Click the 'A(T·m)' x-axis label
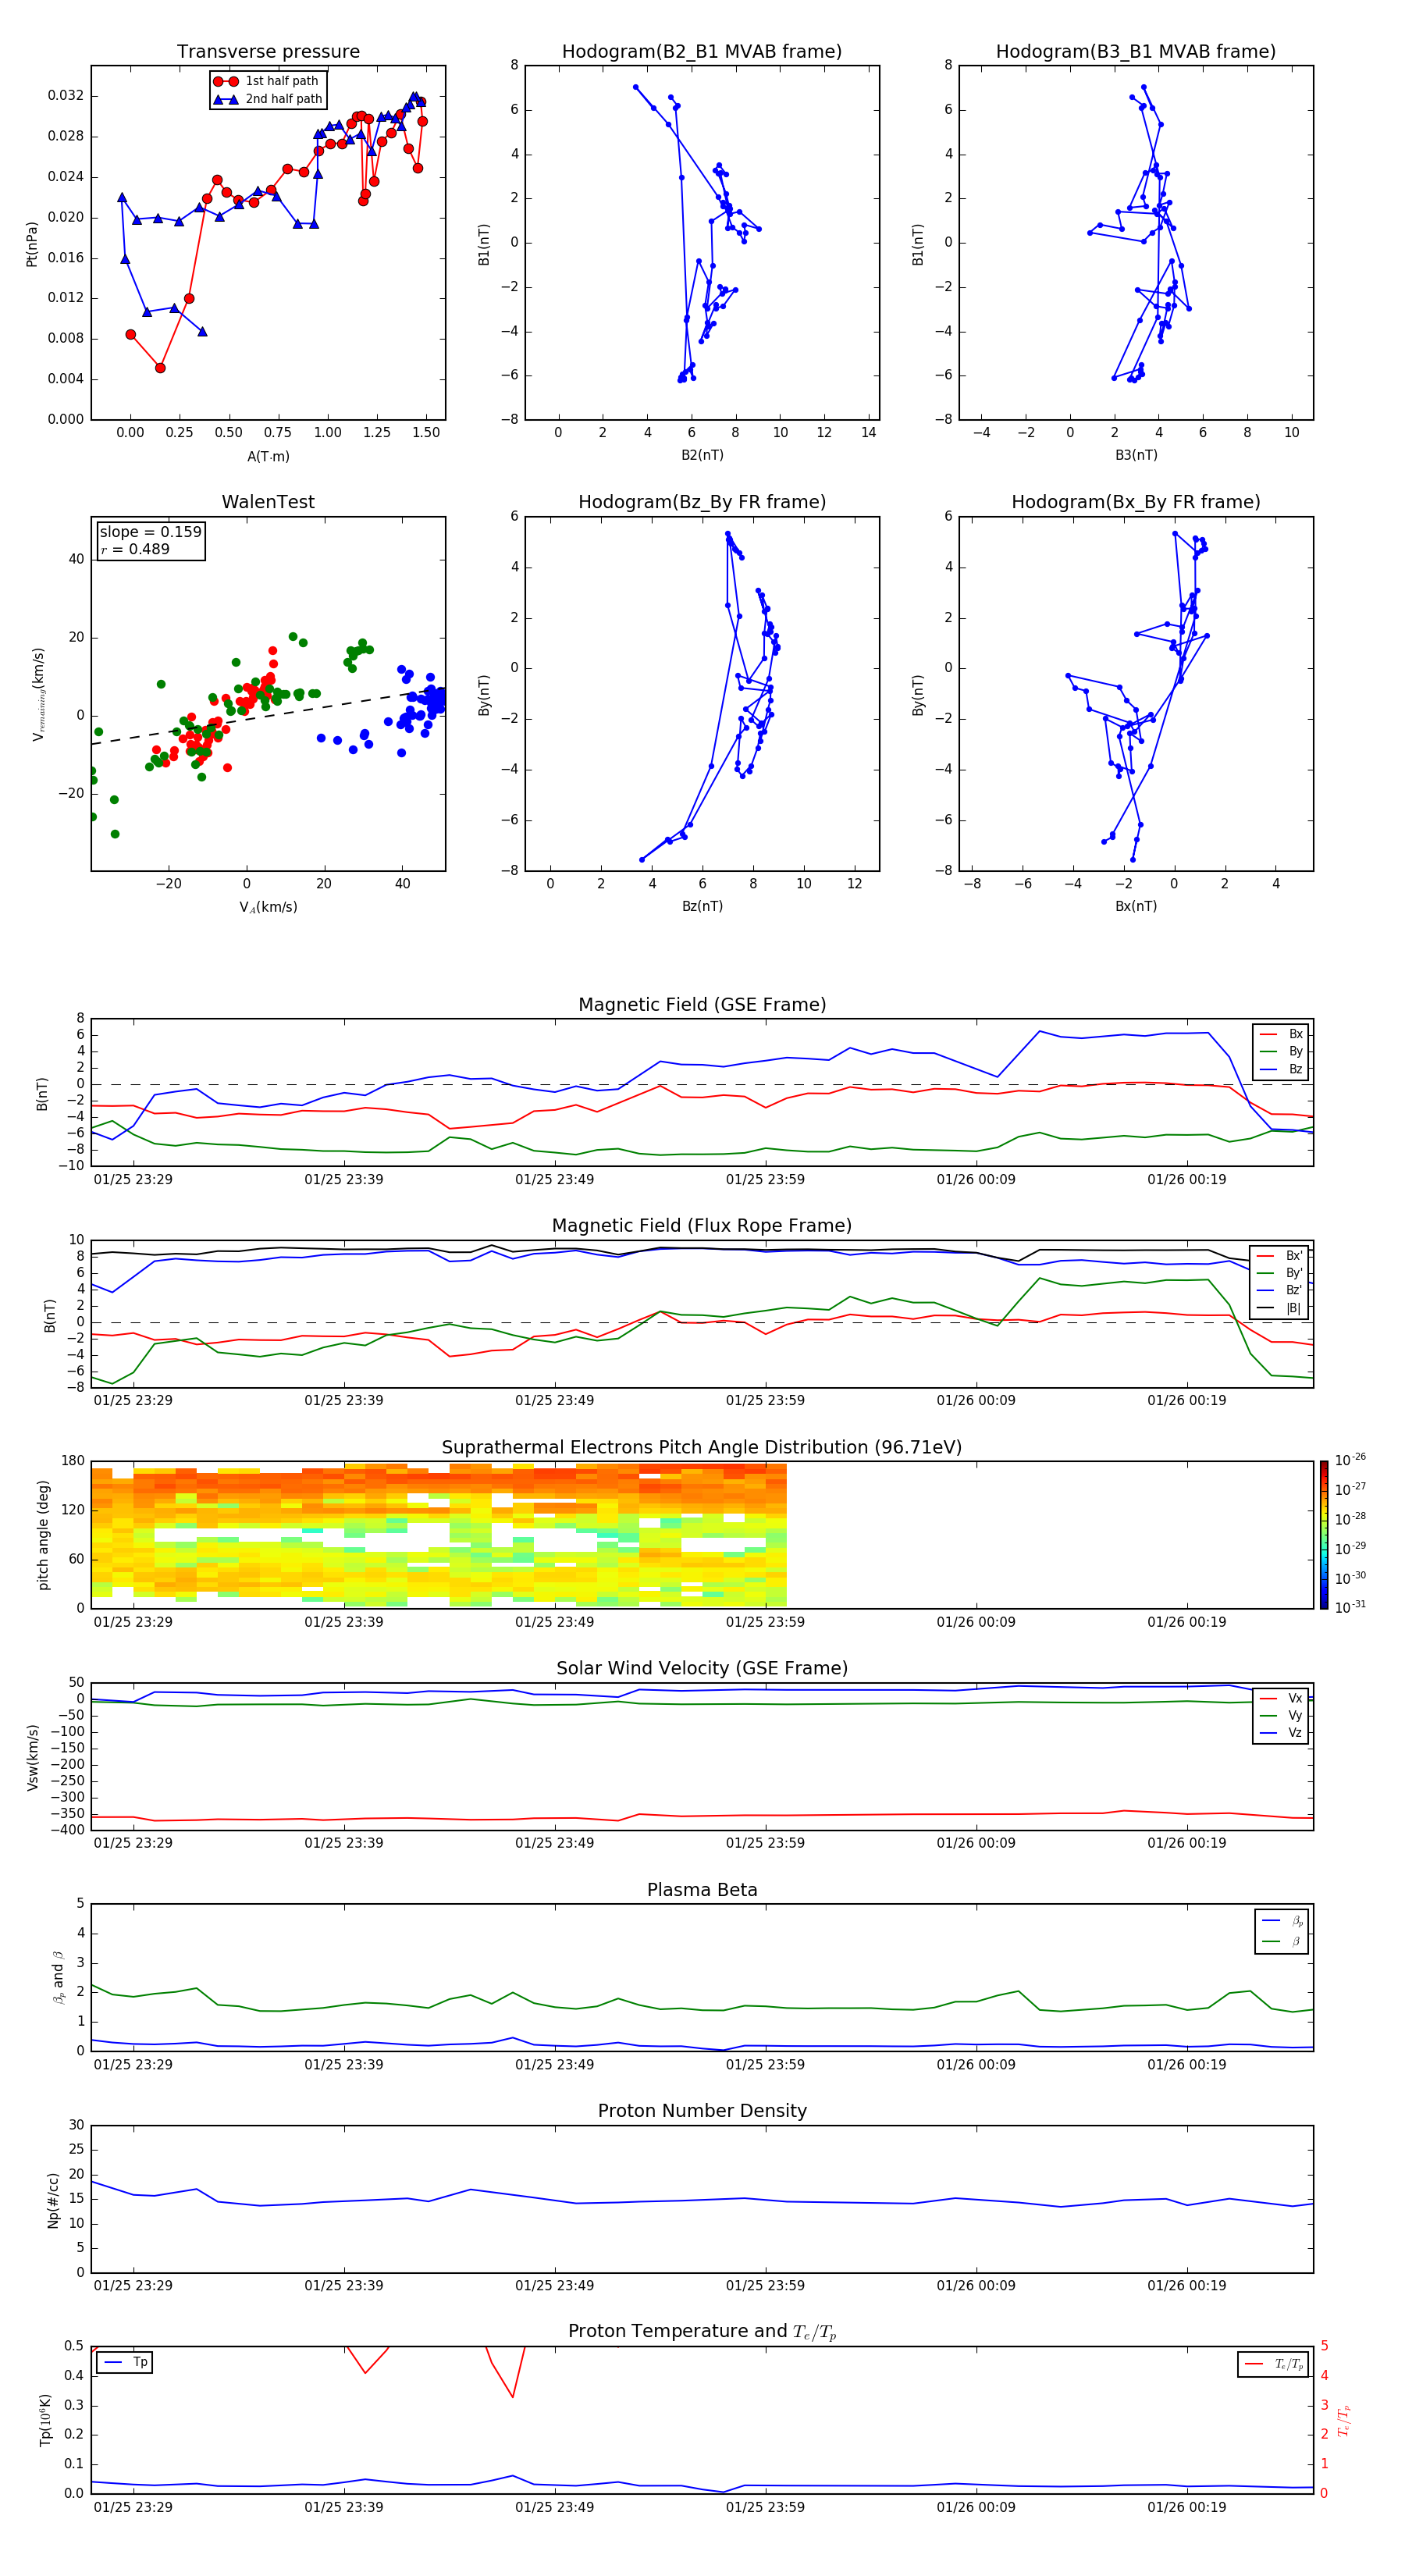The image size is (1405, 2576). point(268,456)
